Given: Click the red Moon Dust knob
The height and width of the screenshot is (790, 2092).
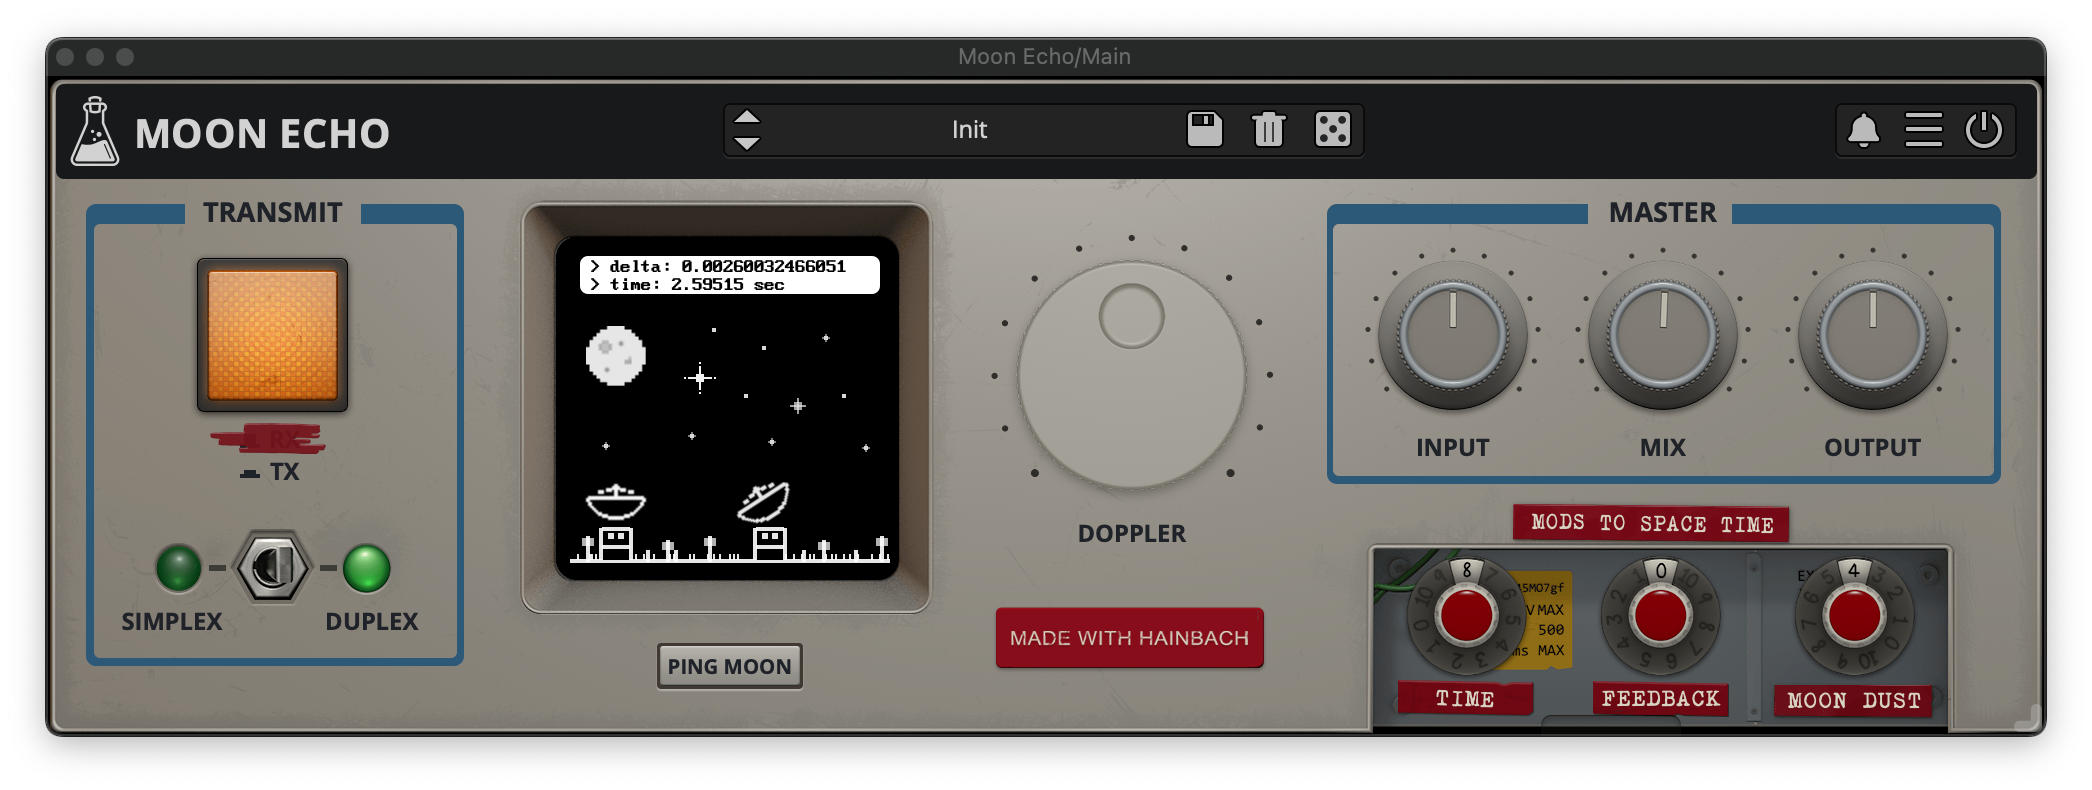Looking at the screenshot, I should click(1854, 616).
